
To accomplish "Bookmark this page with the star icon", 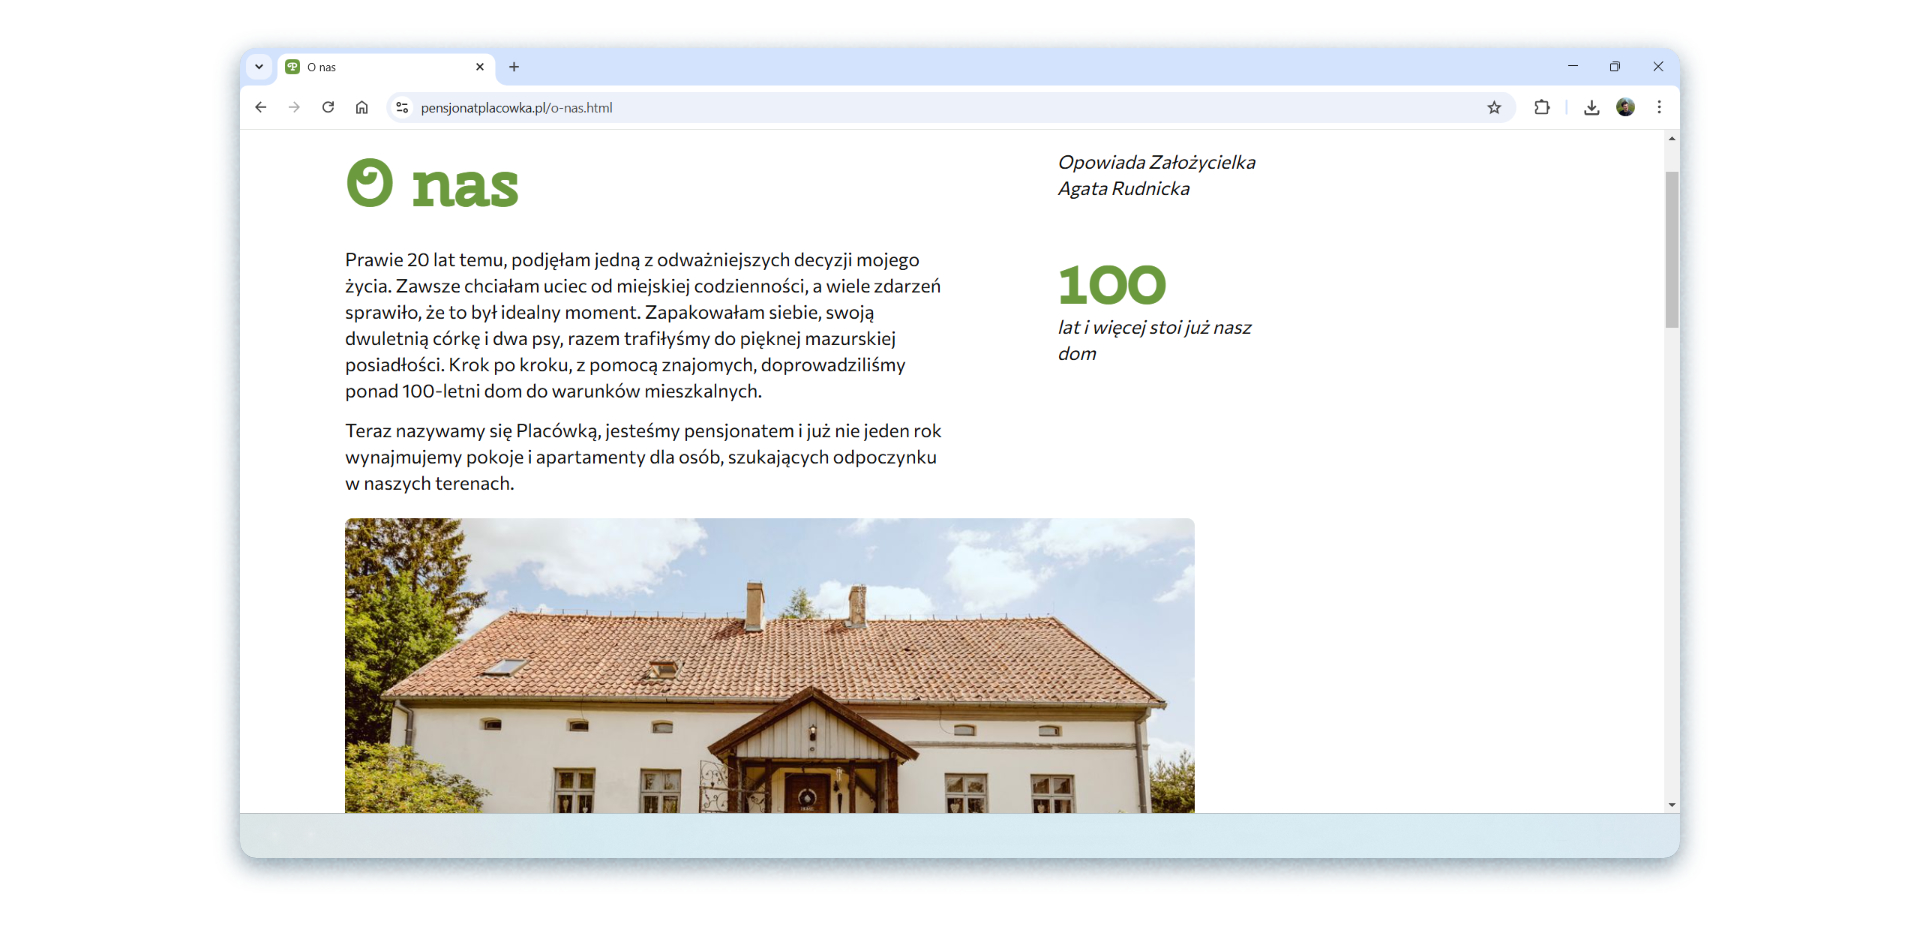I will [1494, 107].
